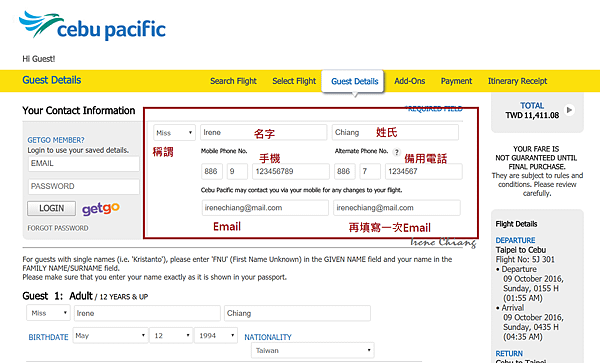Go to the Search Flight step
This screenshot has width=600, height=363.
click(x=233, y=81)
